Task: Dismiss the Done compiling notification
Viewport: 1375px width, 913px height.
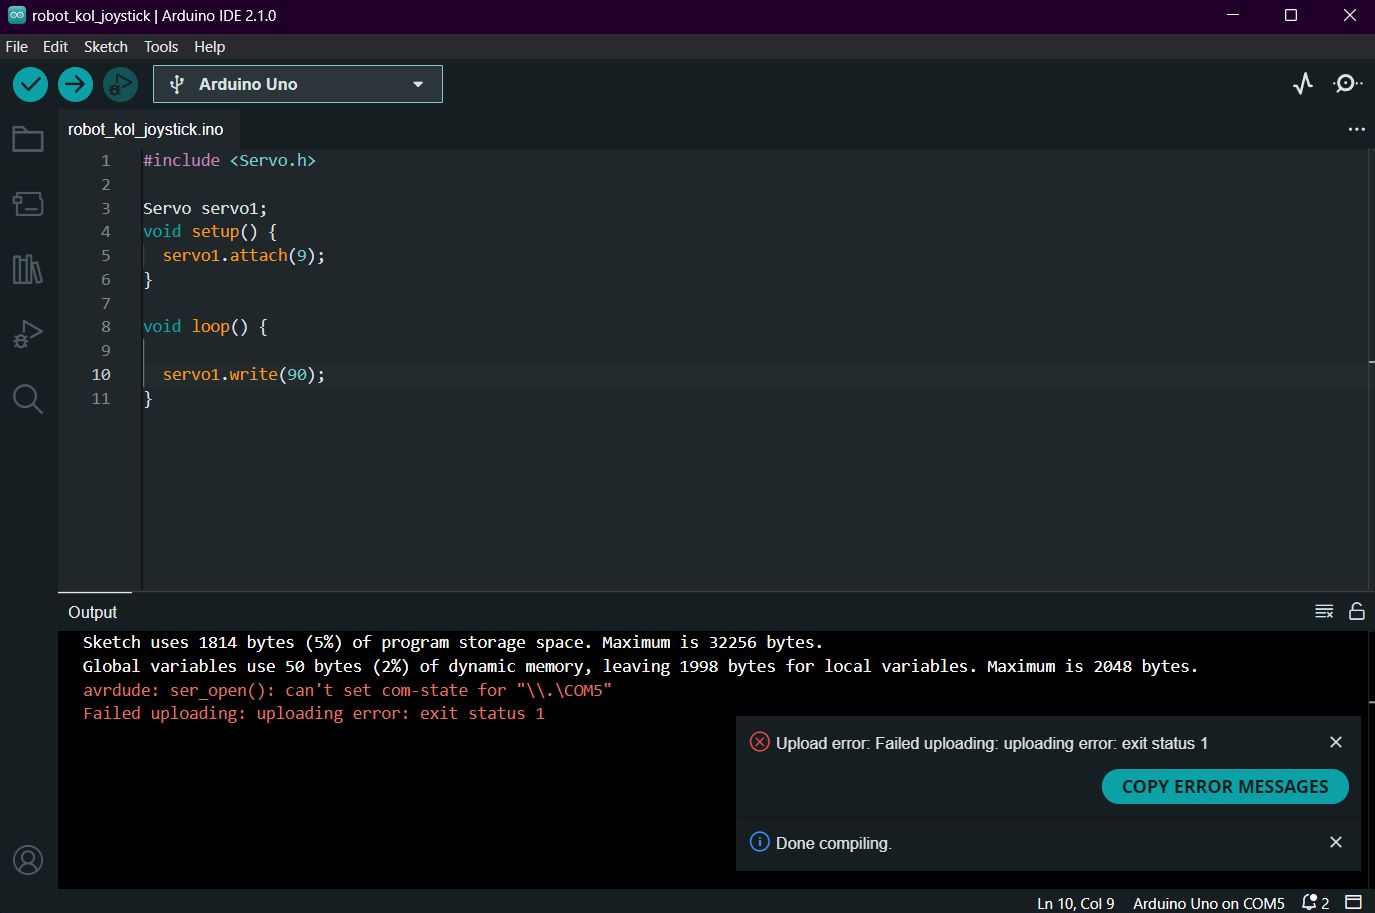Action: tap(1336, 842)
